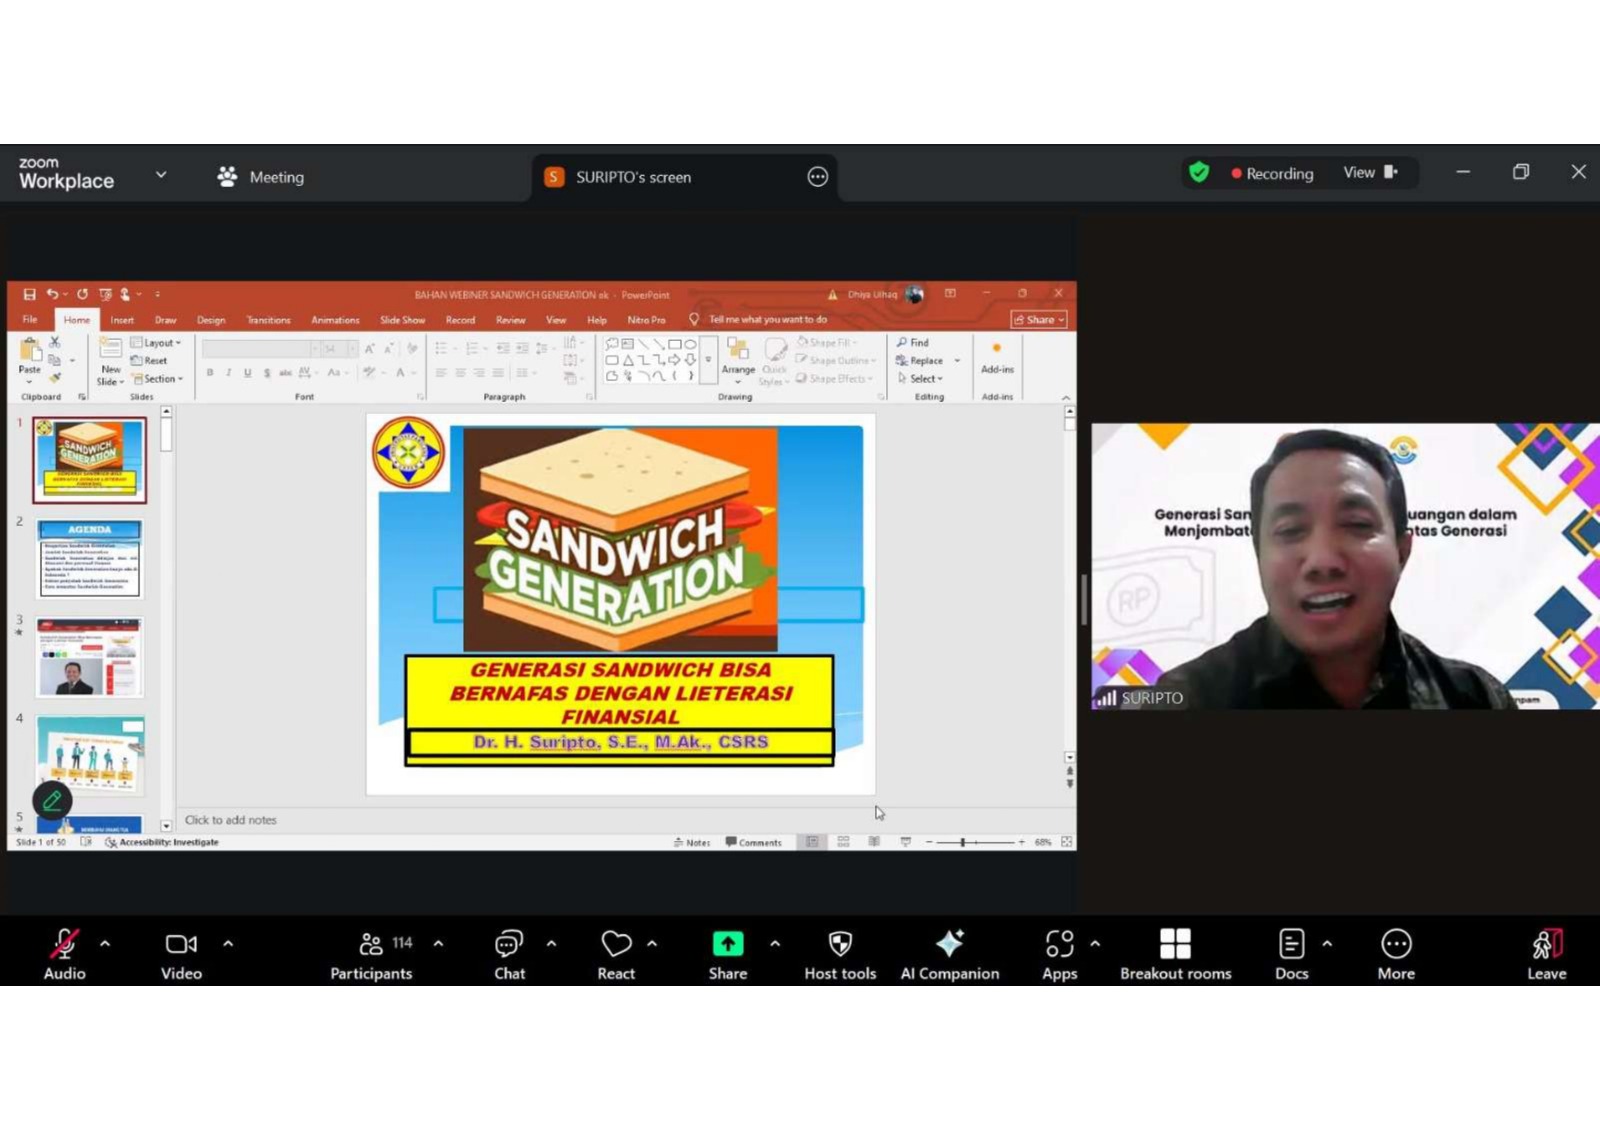Viewport: 1600px width, 1130px height.
Task: Open the Chat panel
Action: [509, 944]
